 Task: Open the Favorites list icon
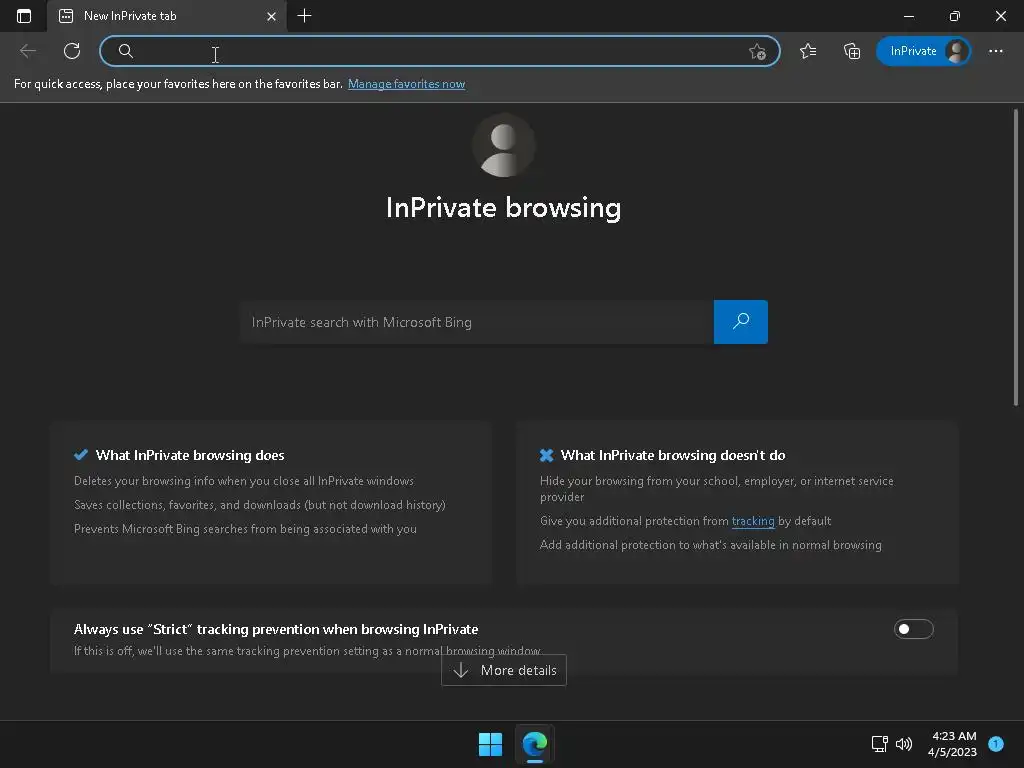808,51
